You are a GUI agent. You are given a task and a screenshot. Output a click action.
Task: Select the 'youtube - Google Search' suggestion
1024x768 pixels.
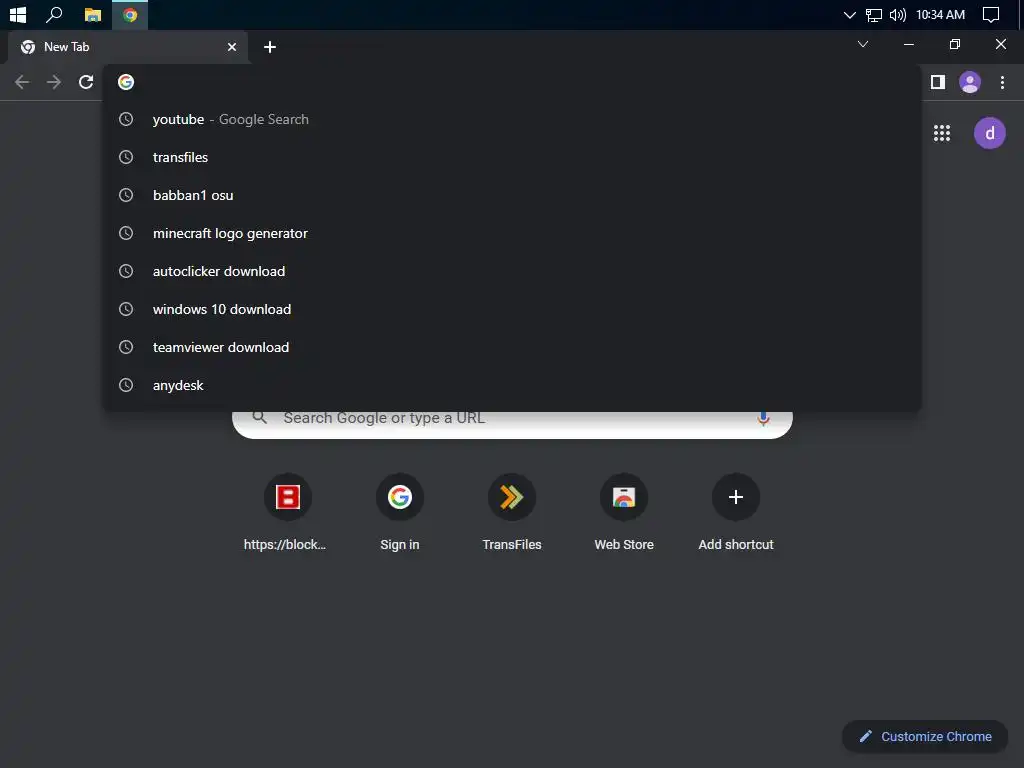(512, 120)
